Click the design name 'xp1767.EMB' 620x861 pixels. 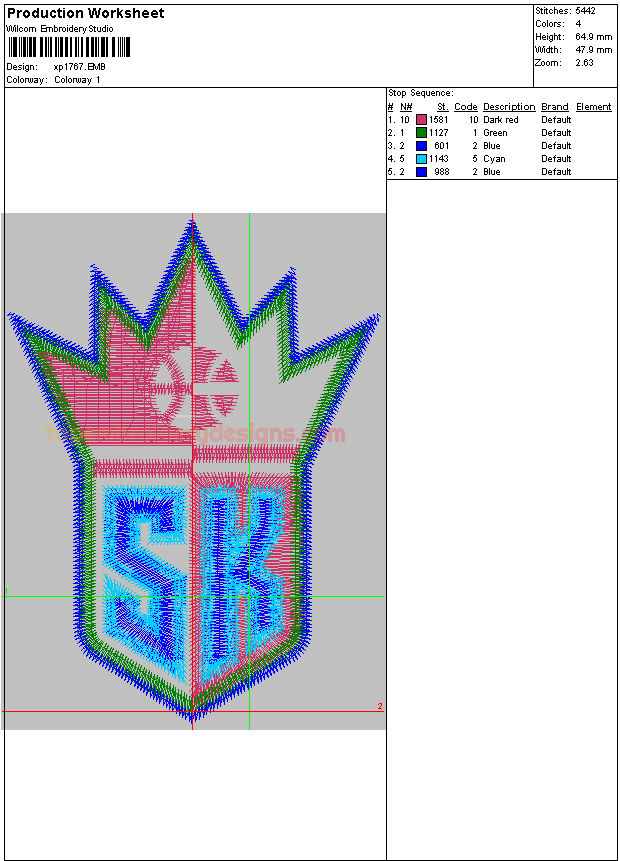tap(80, 66)
